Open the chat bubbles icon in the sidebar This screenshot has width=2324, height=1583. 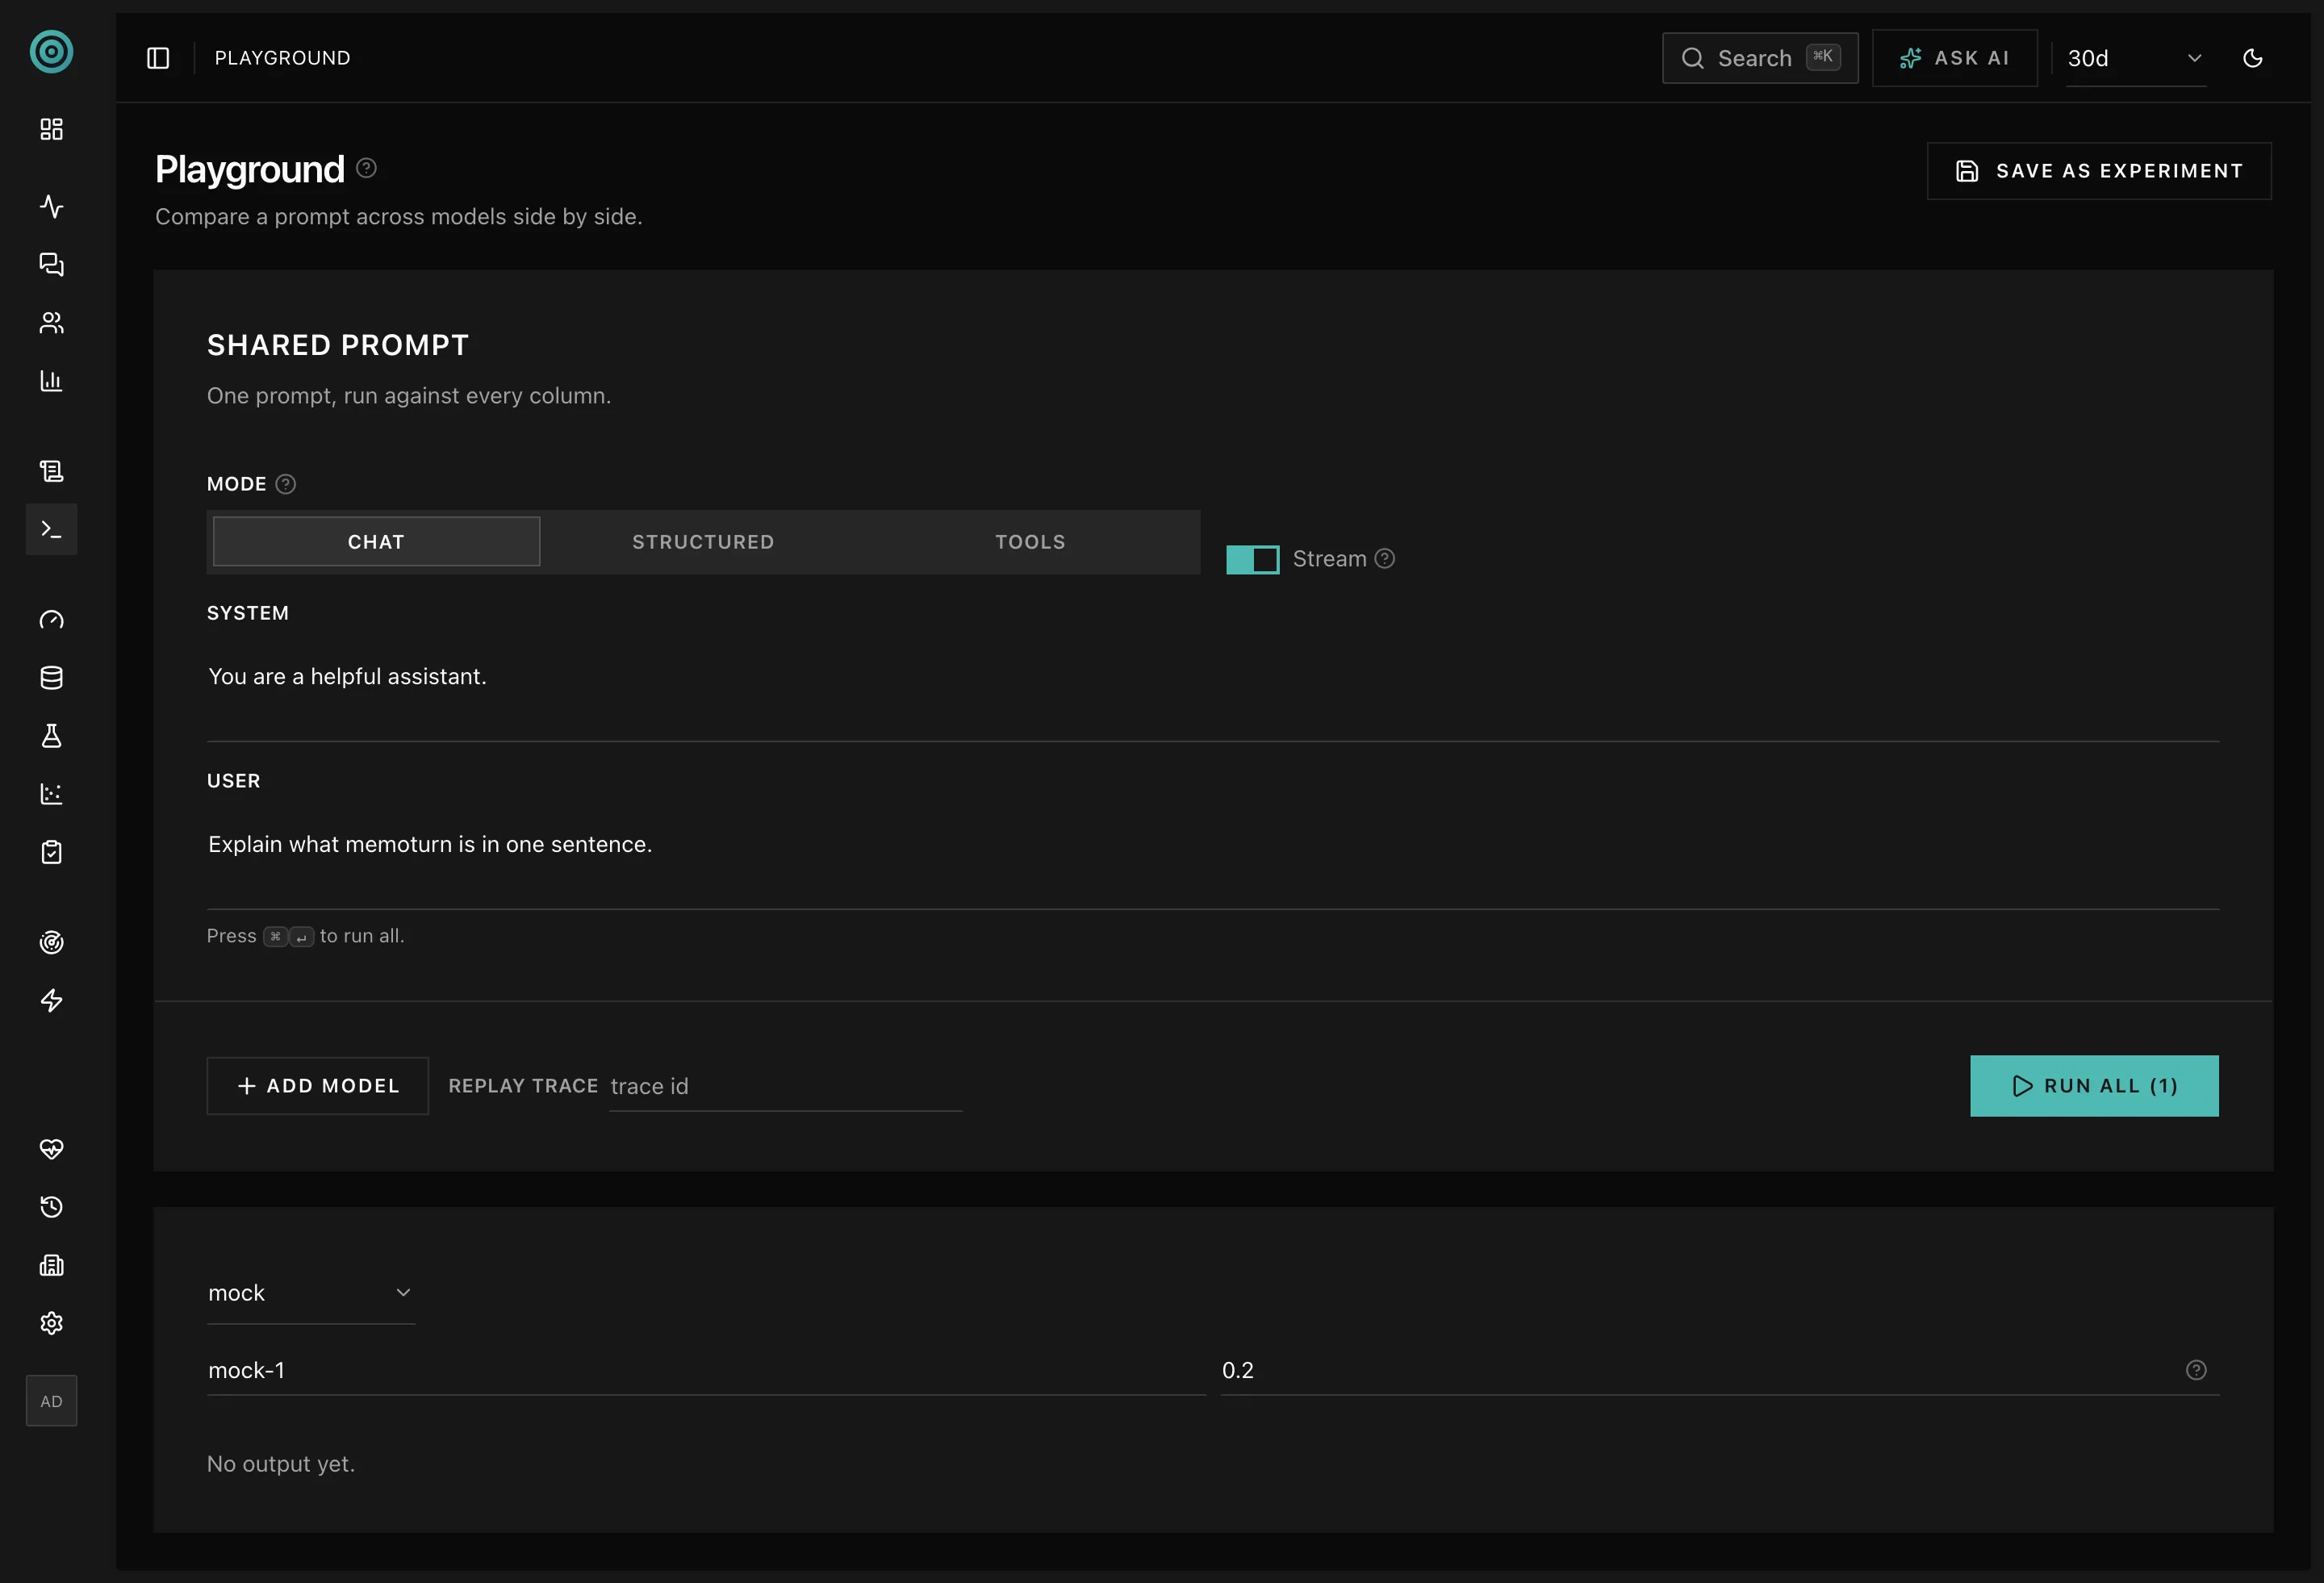click(x=51, y=265)
